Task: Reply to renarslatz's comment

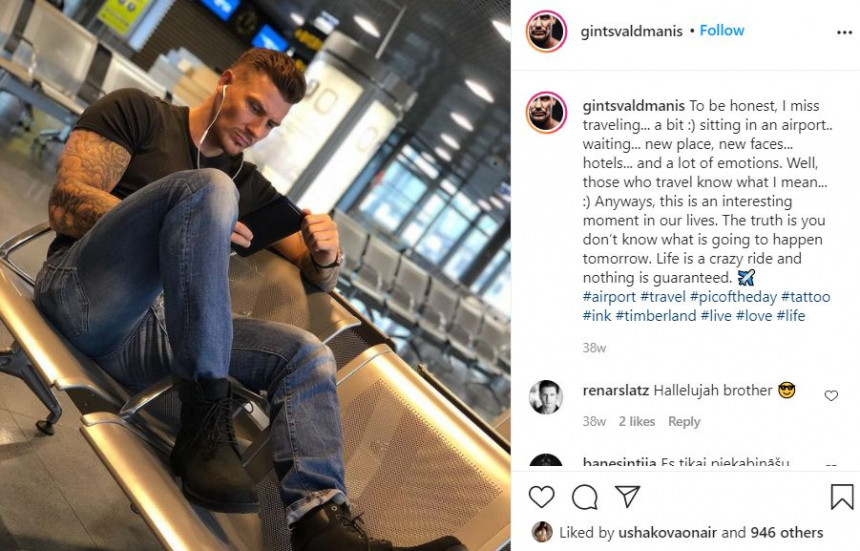Action: pyautogui.click(x=684, y=421)
